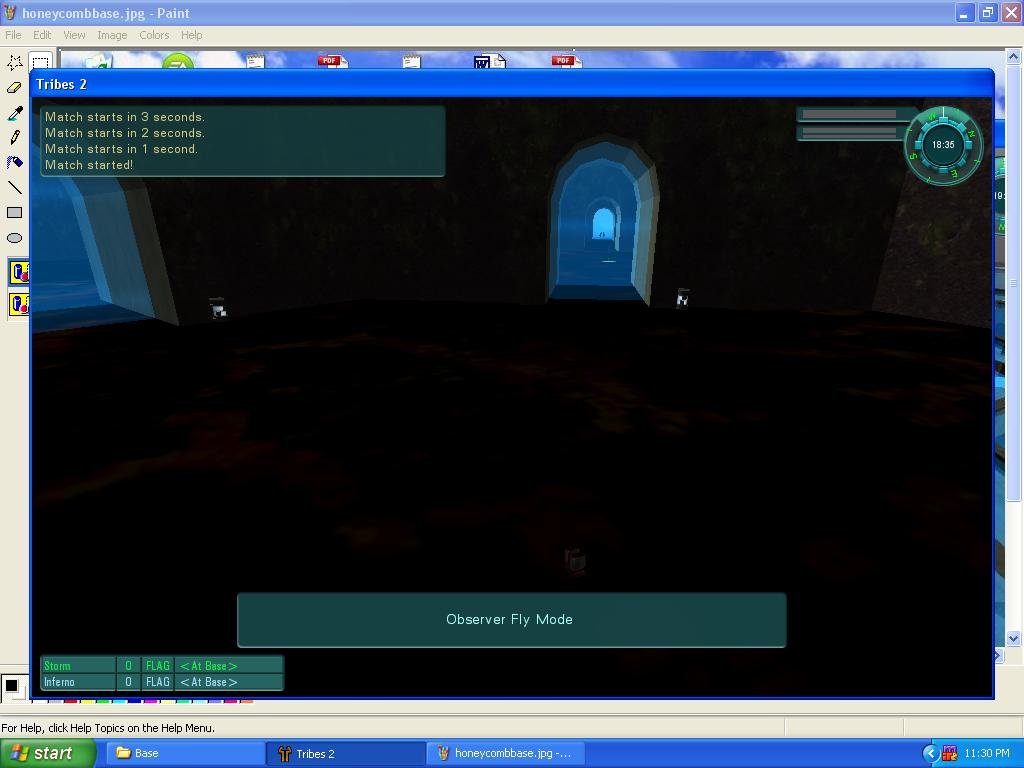Click the Windows start button
The width and height of the screenshot is (1024, 768).
(x=48, y=754)
